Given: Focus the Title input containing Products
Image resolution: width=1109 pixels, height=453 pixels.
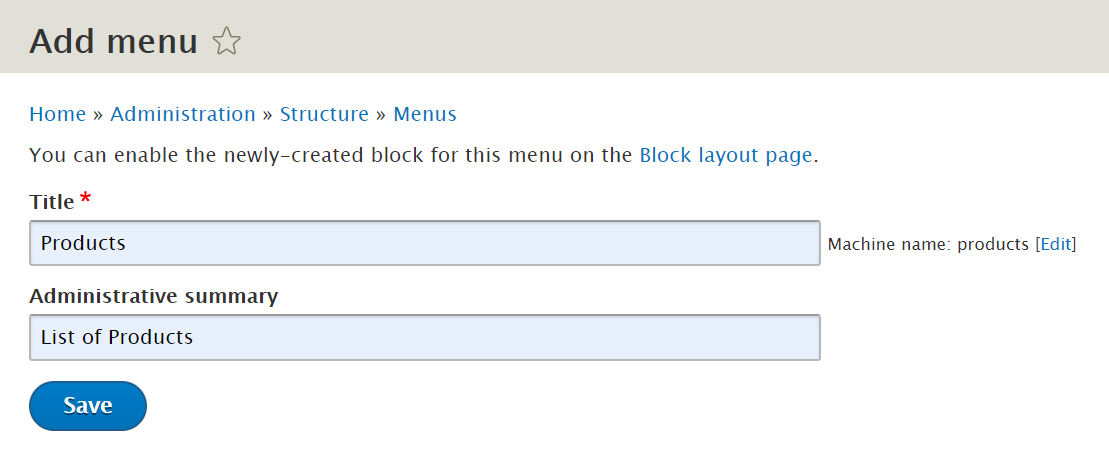Looking at the screenshot, I should [x=425, y=243].
